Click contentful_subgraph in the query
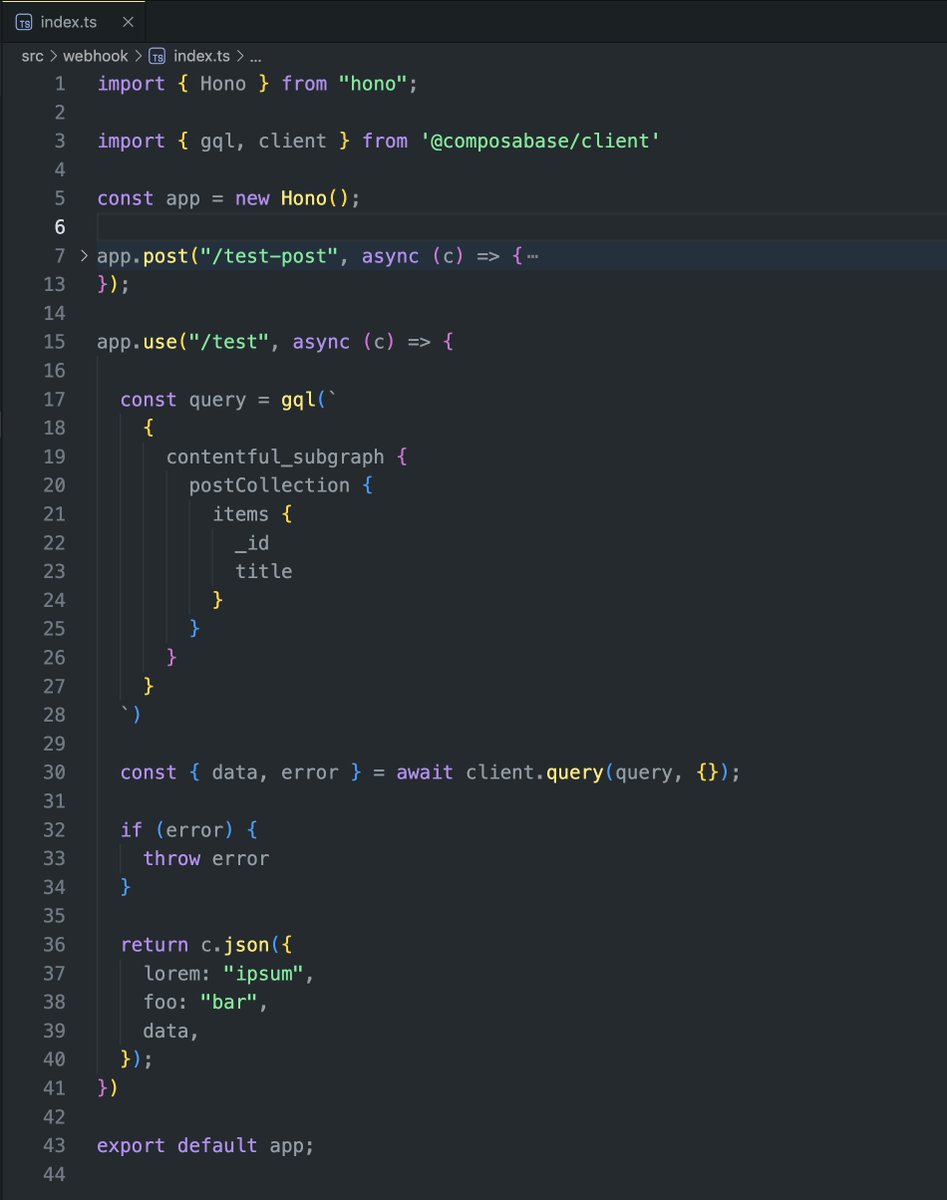The image size is (947, 1200). click(275, 457)
